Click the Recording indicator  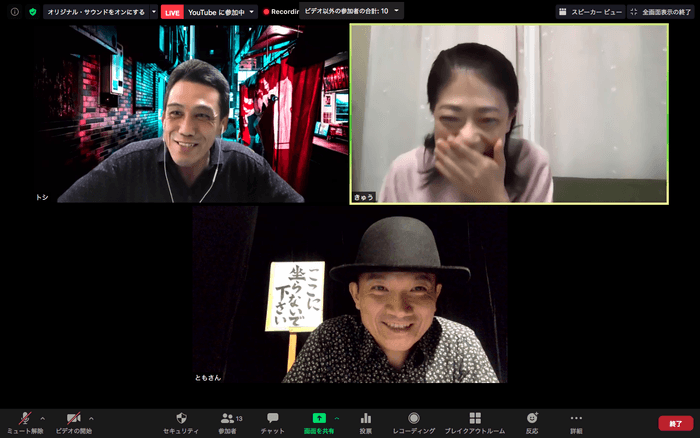(x=281, y=12)
